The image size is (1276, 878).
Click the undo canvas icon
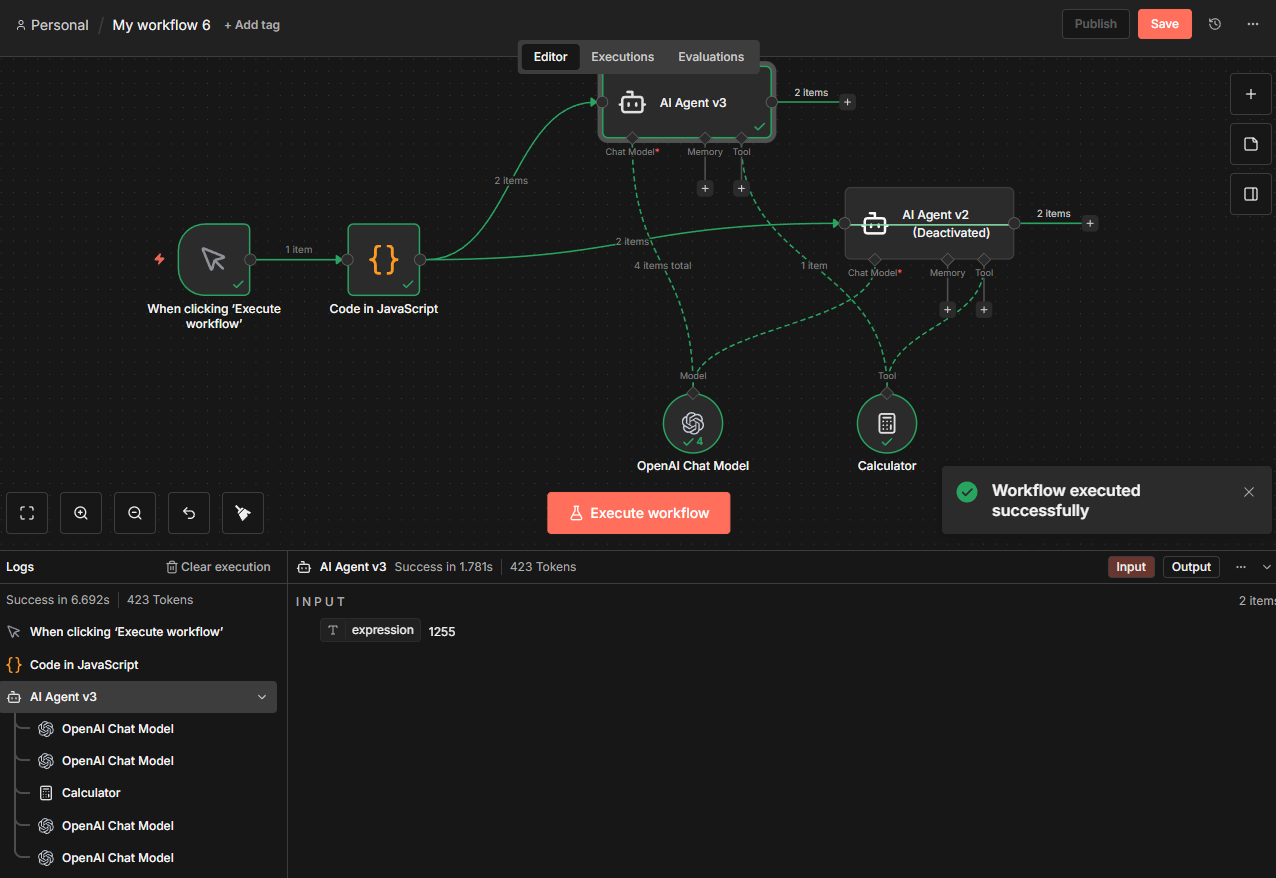click(x=189, y=513)
